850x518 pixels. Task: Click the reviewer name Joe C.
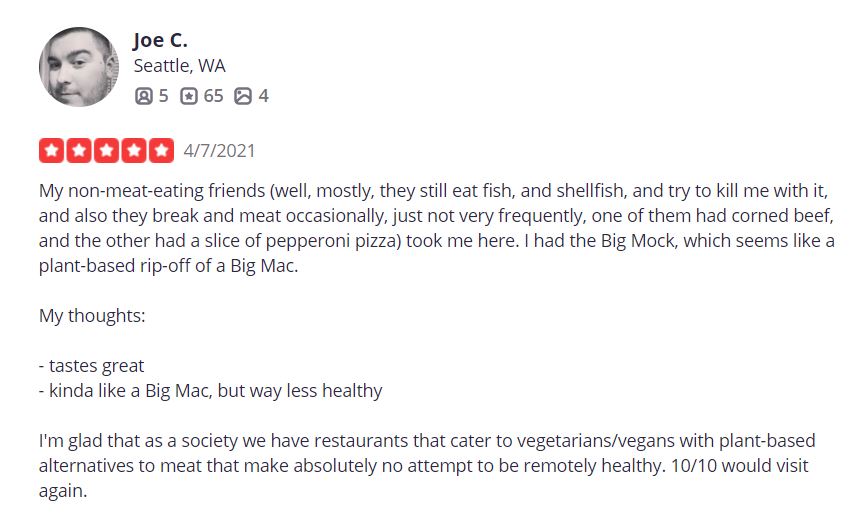coord(160,40)
